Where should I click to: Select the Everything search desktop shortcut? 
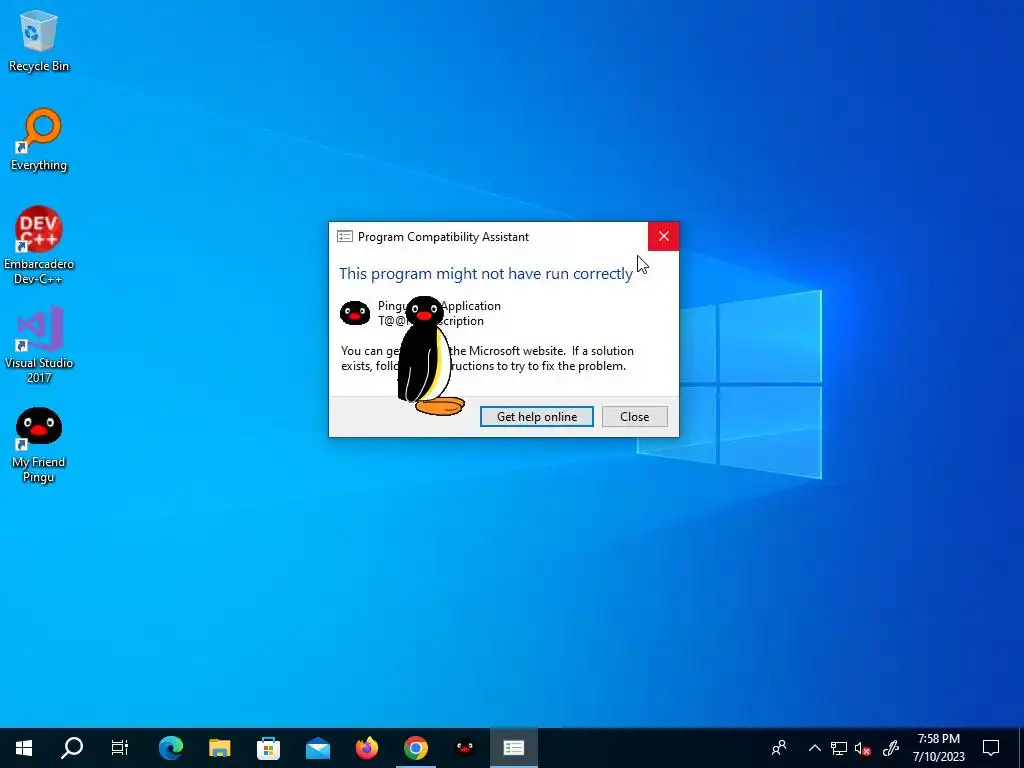click(39, 140)
